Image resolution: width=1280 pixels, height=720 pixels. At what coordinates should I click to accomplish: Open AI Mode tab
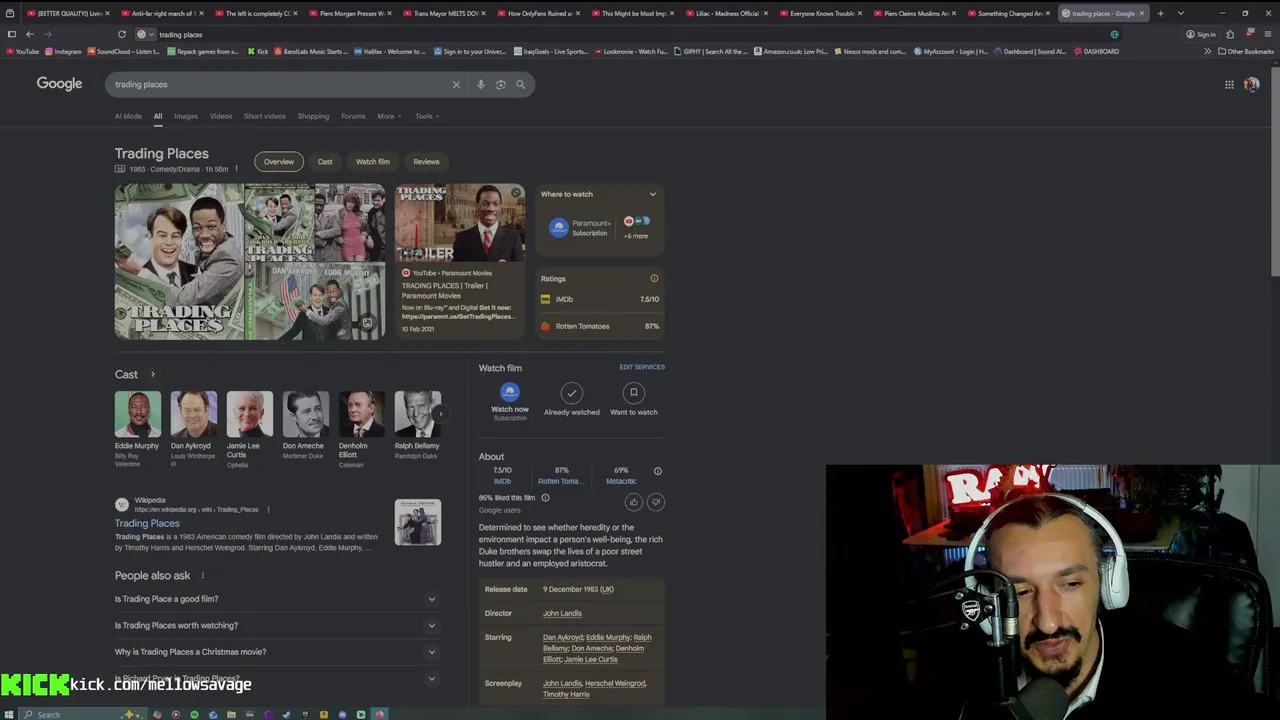coord(128,116)
